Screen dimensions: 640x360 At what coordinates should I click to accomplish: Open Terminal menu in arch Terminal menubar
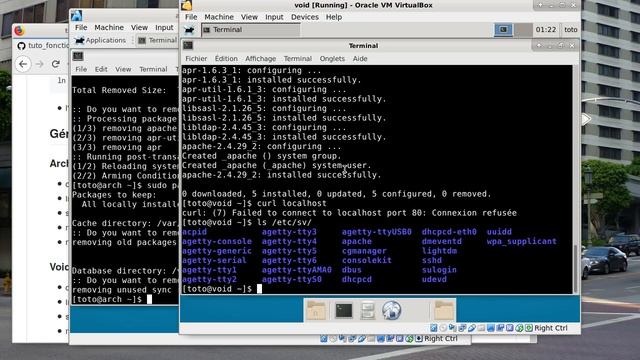153,69
